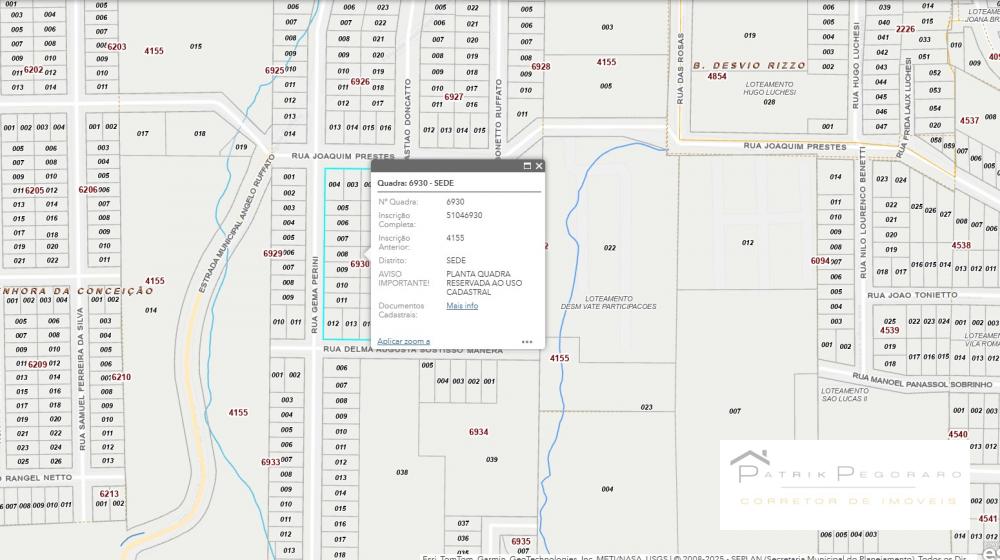This screenshot has height=560, width=1000.
Task: Click the Patrik Pegoraro watermark logo
Action: tap(844, 484)
